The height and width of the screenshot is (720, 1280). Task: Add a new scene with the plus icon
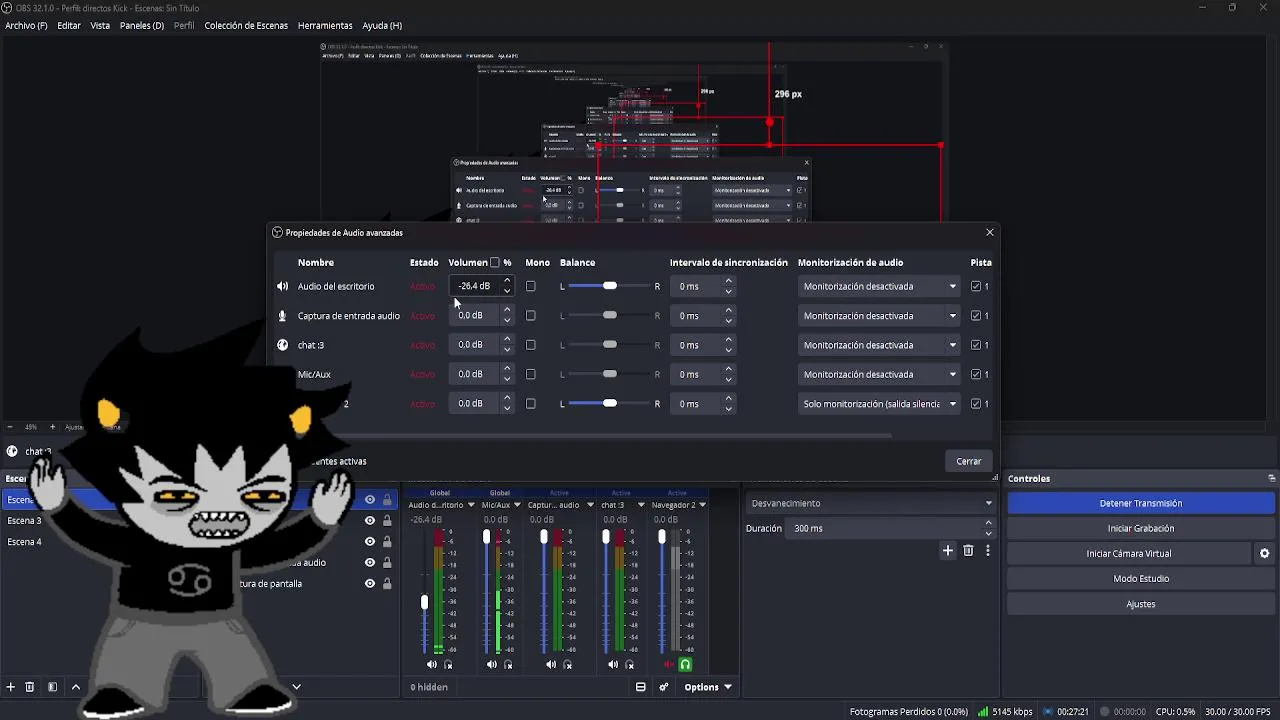click(11, 687)
